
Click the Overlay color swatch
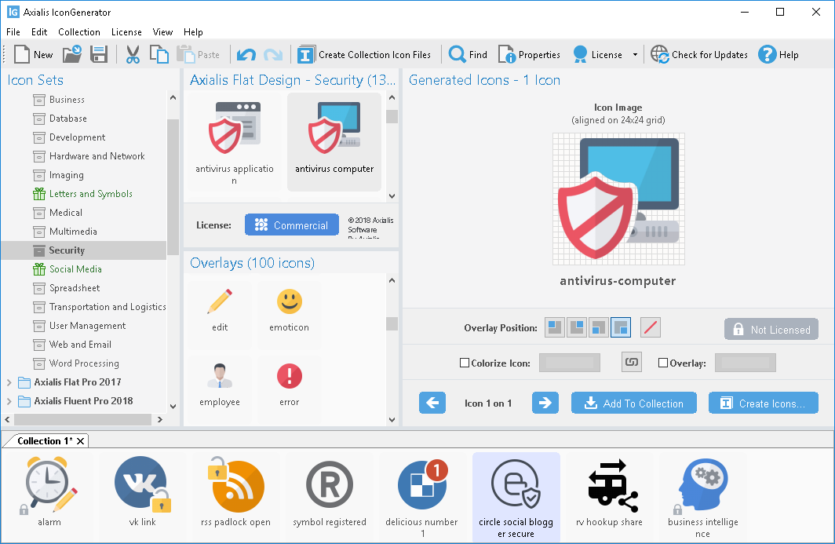coord(745,362)
